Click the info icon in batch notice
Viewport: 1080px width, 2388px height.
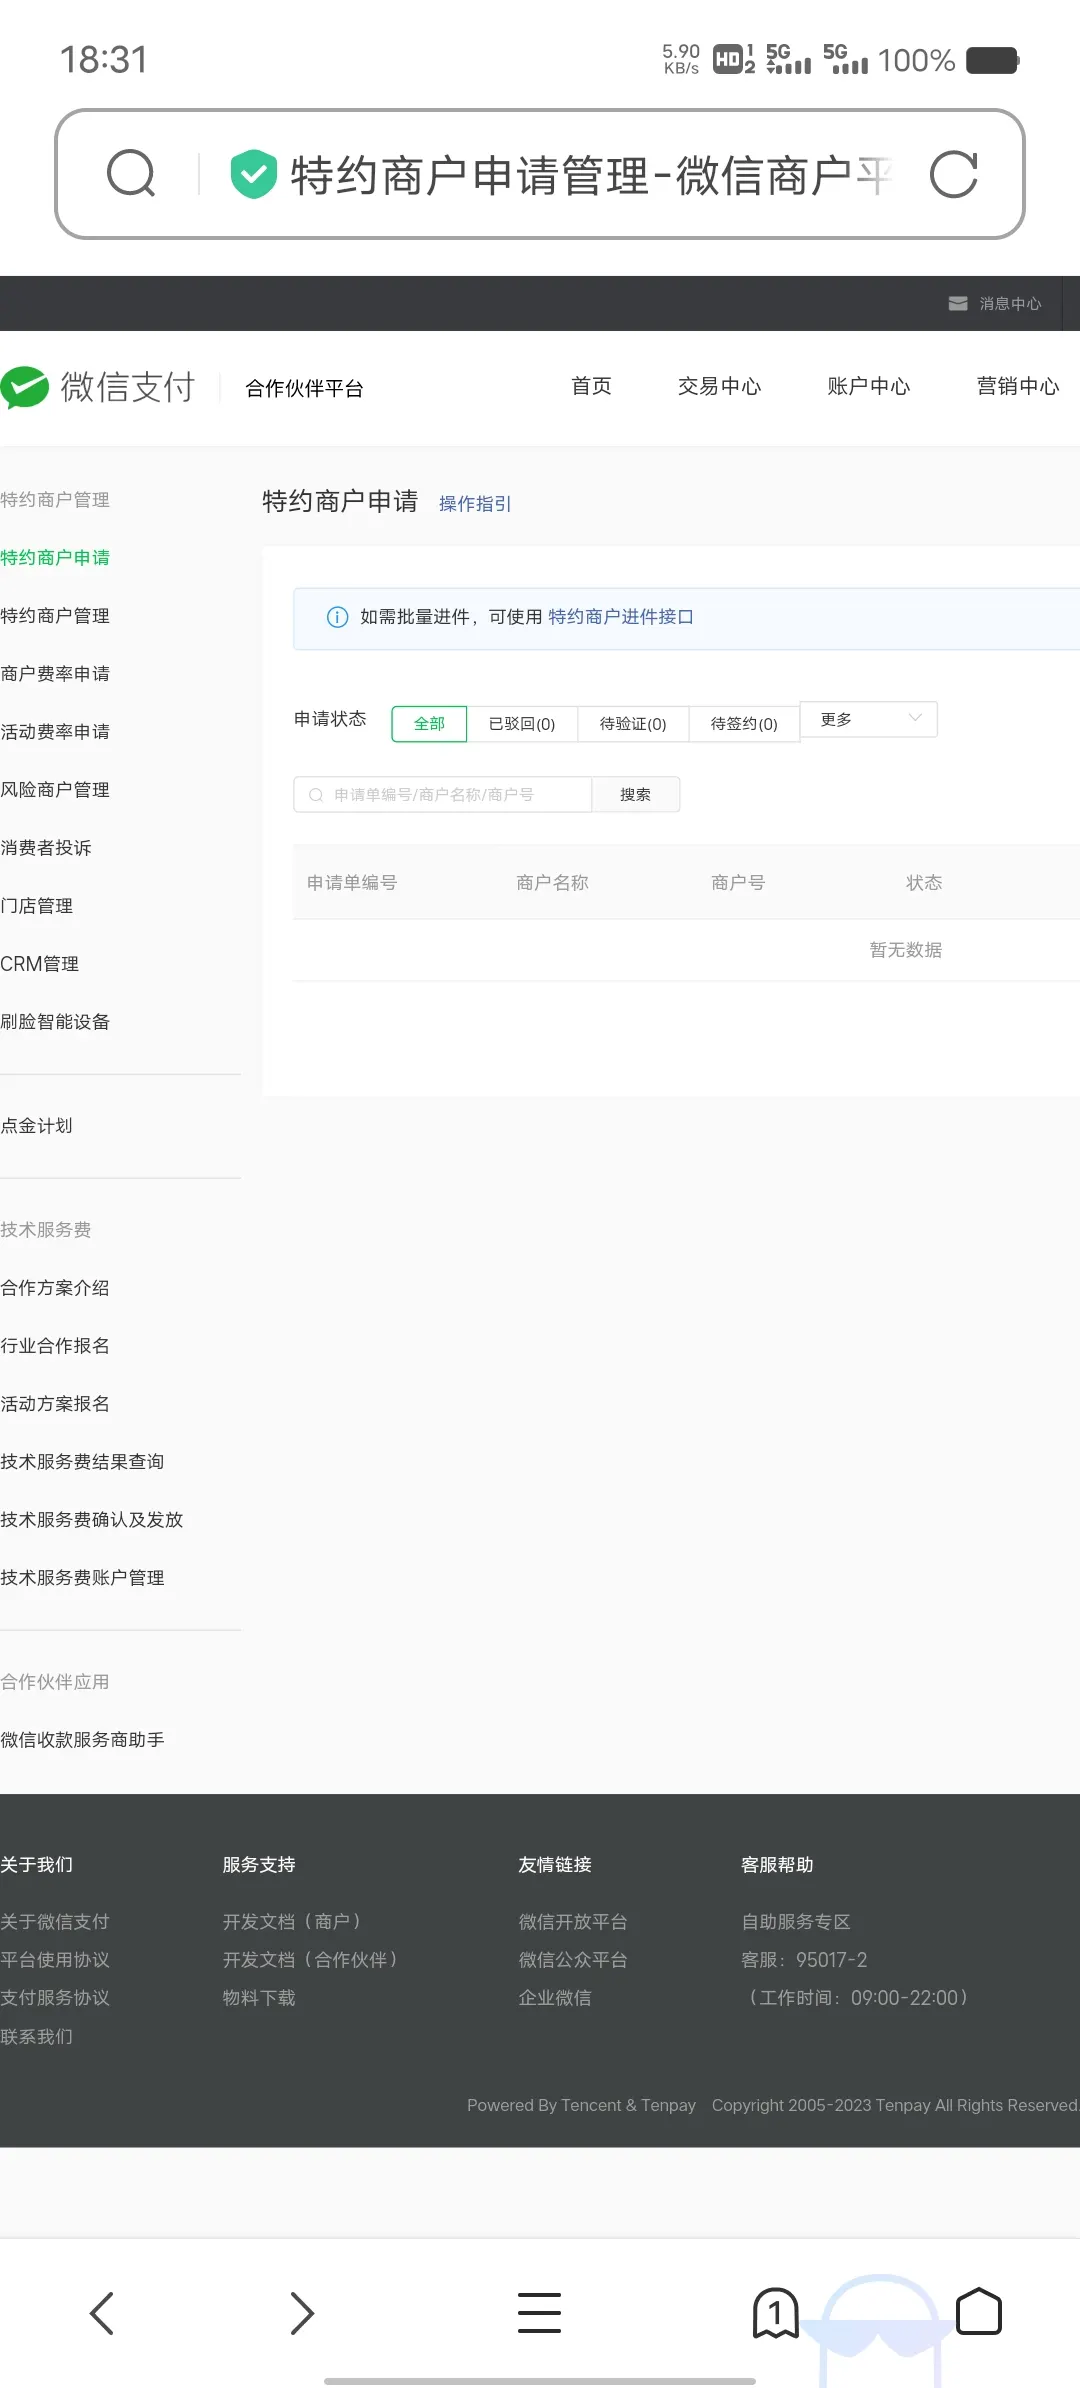point(338,617)
